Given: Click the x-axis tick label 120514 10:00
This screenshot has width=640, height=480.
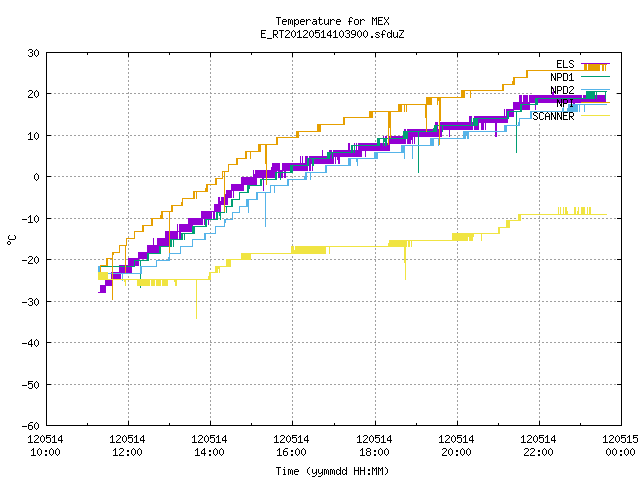Looking at the screenshot, I should pos(45,446).
